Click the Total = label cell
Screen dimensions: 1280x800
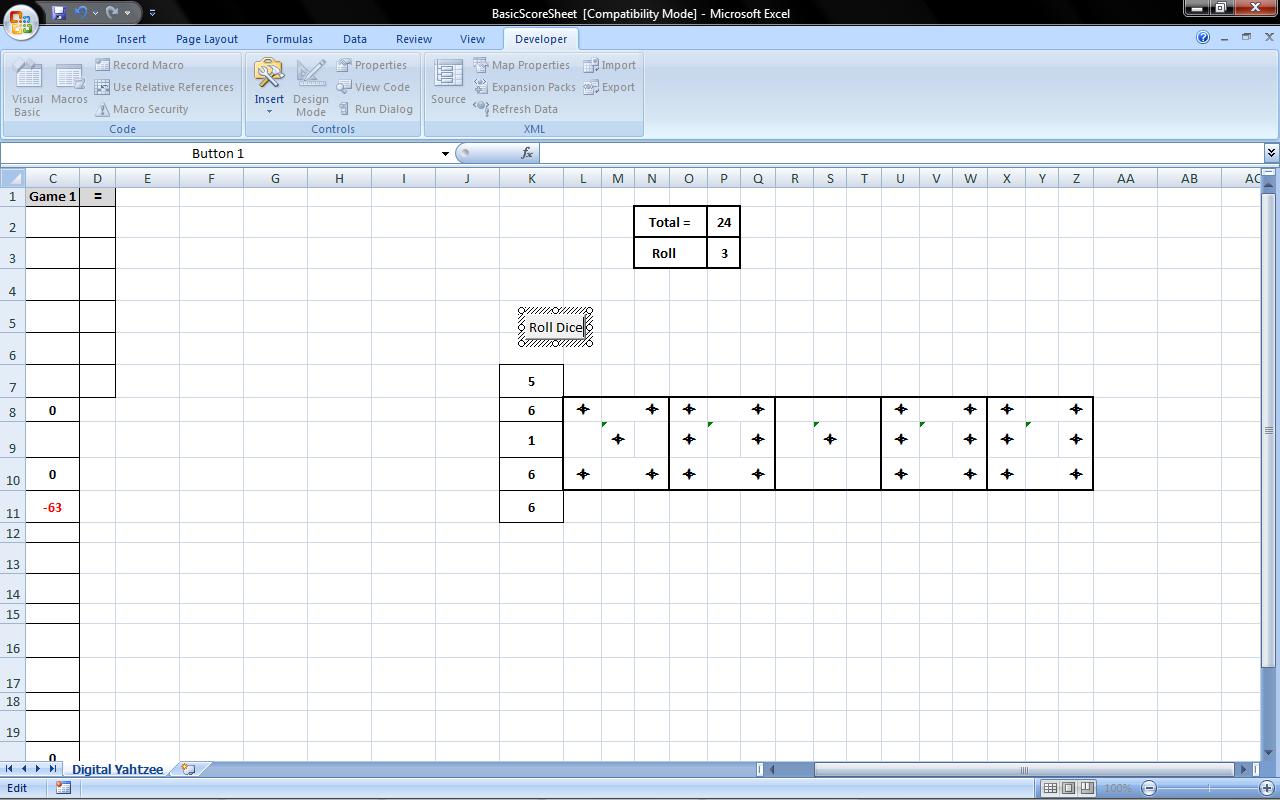[670, 222]
